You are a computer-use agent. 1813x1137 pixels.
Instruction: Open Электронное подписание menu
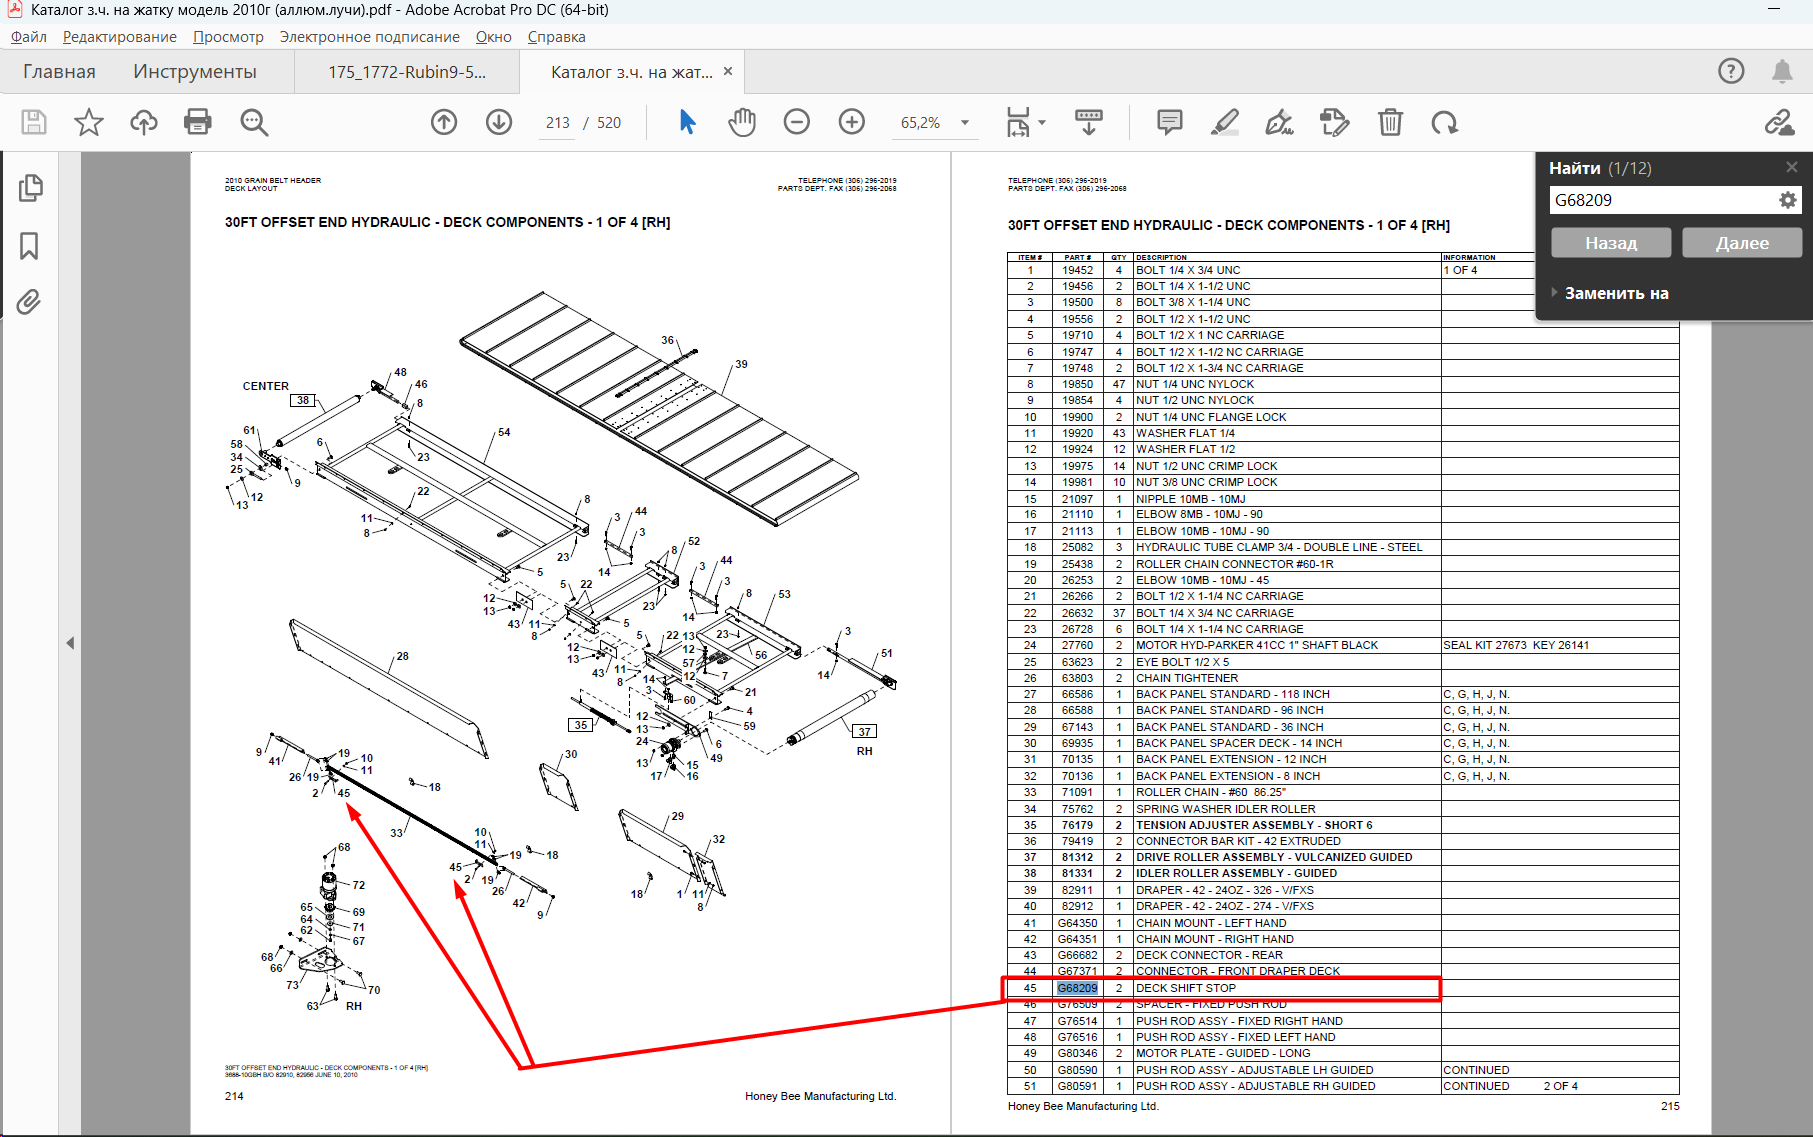point(369,37)
